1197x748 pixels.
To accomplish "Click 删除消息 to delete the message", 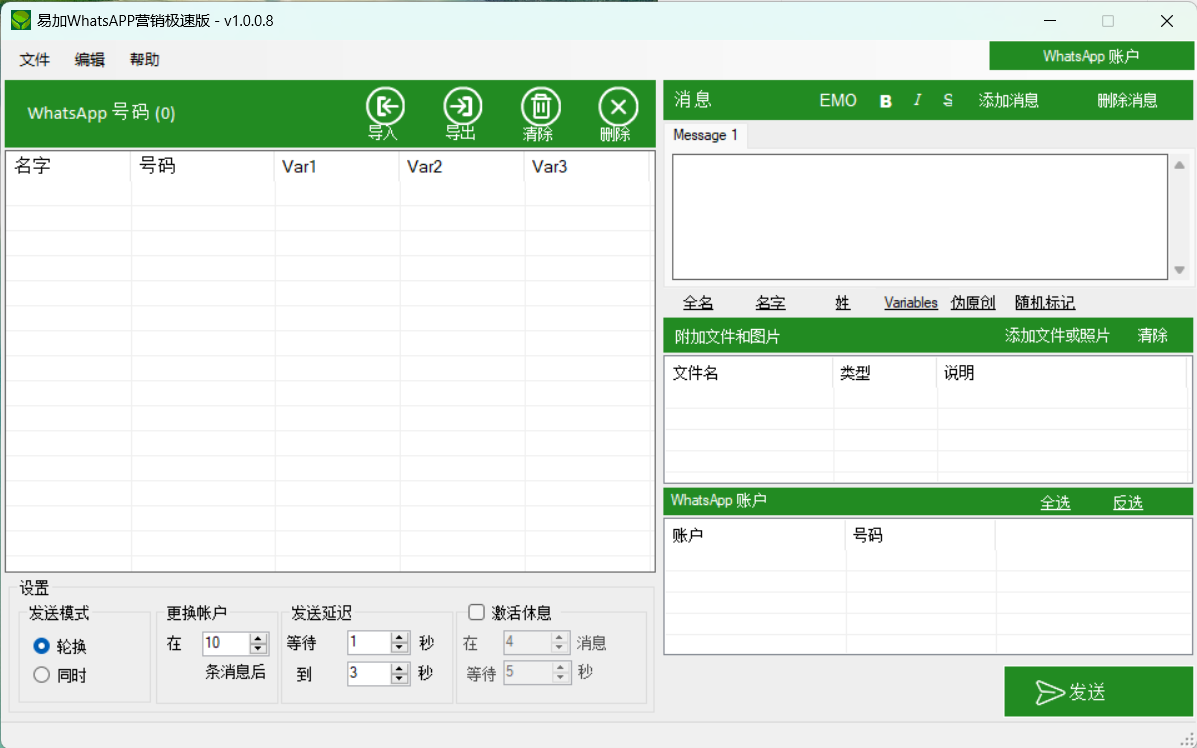I will pyautogui.click(x=1128, y=101).
